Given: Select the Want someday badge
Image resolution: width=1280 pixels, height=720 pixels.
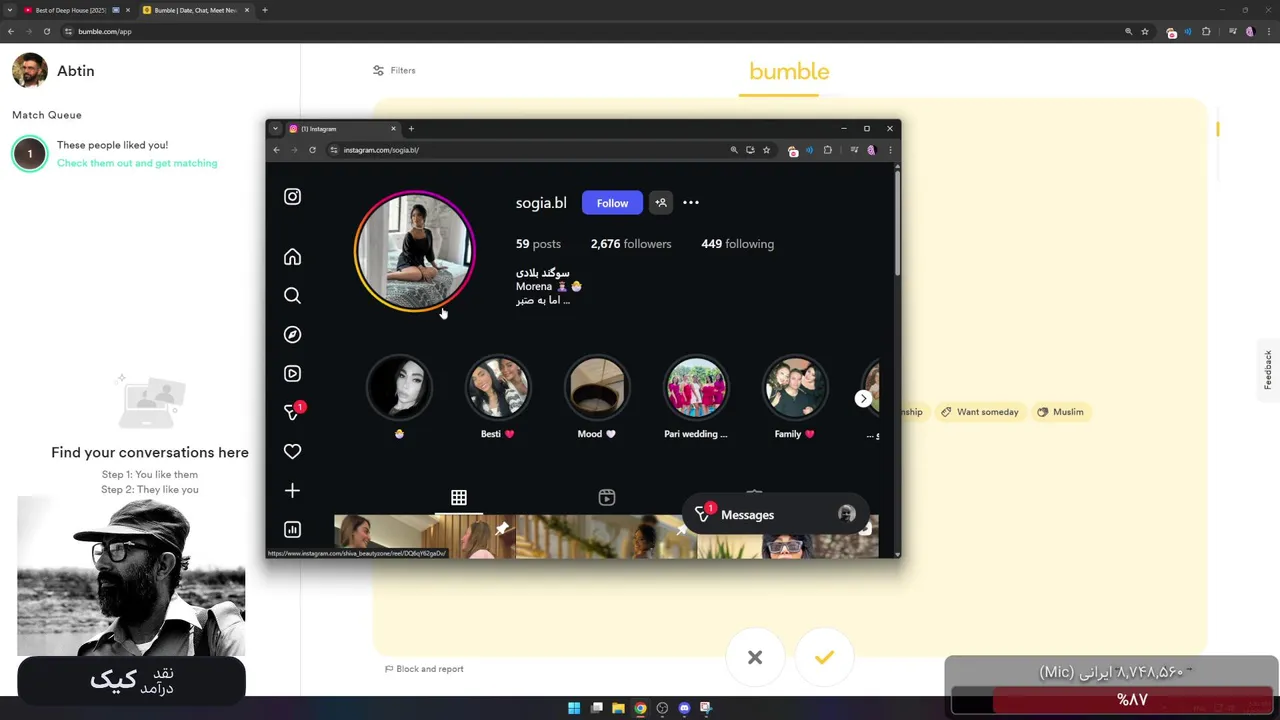Looking at the screenshot, I should pos(979,412).
